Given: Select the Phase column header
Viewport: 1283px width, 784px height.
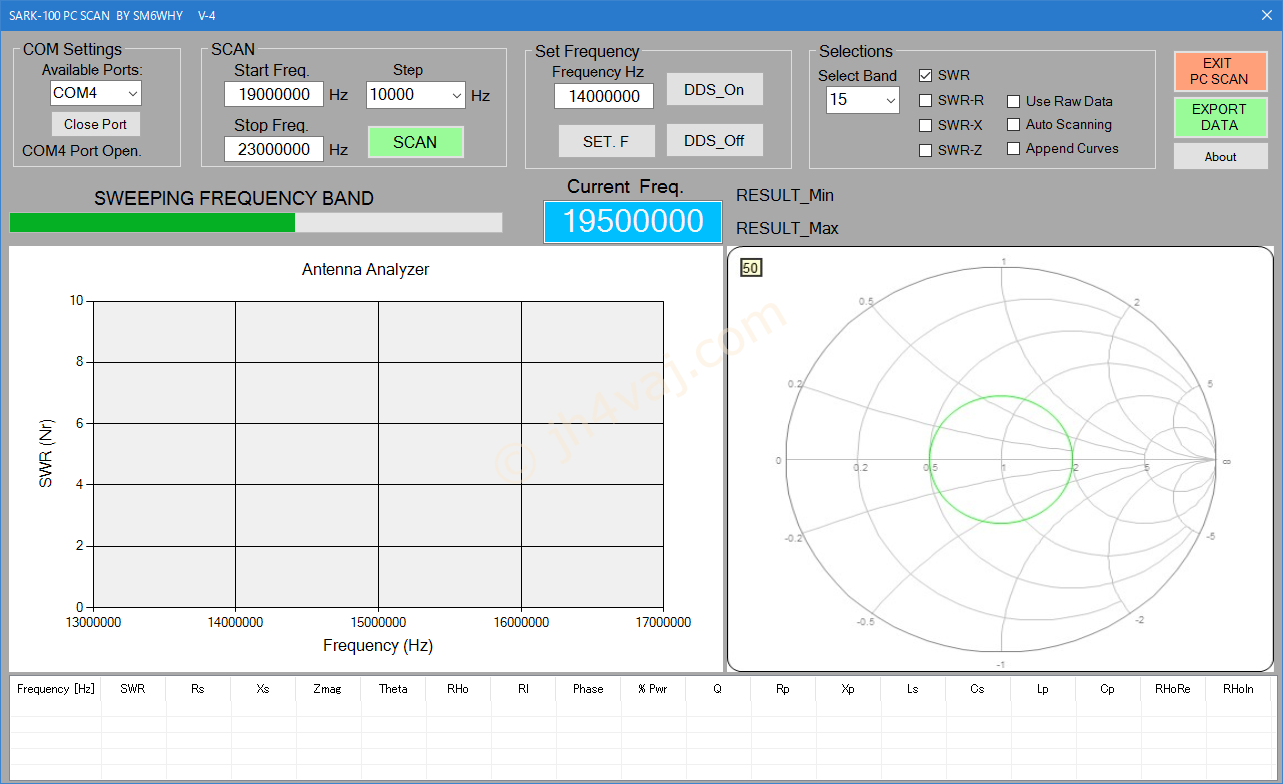Looking at the screenshot, I should coord(588,688).
